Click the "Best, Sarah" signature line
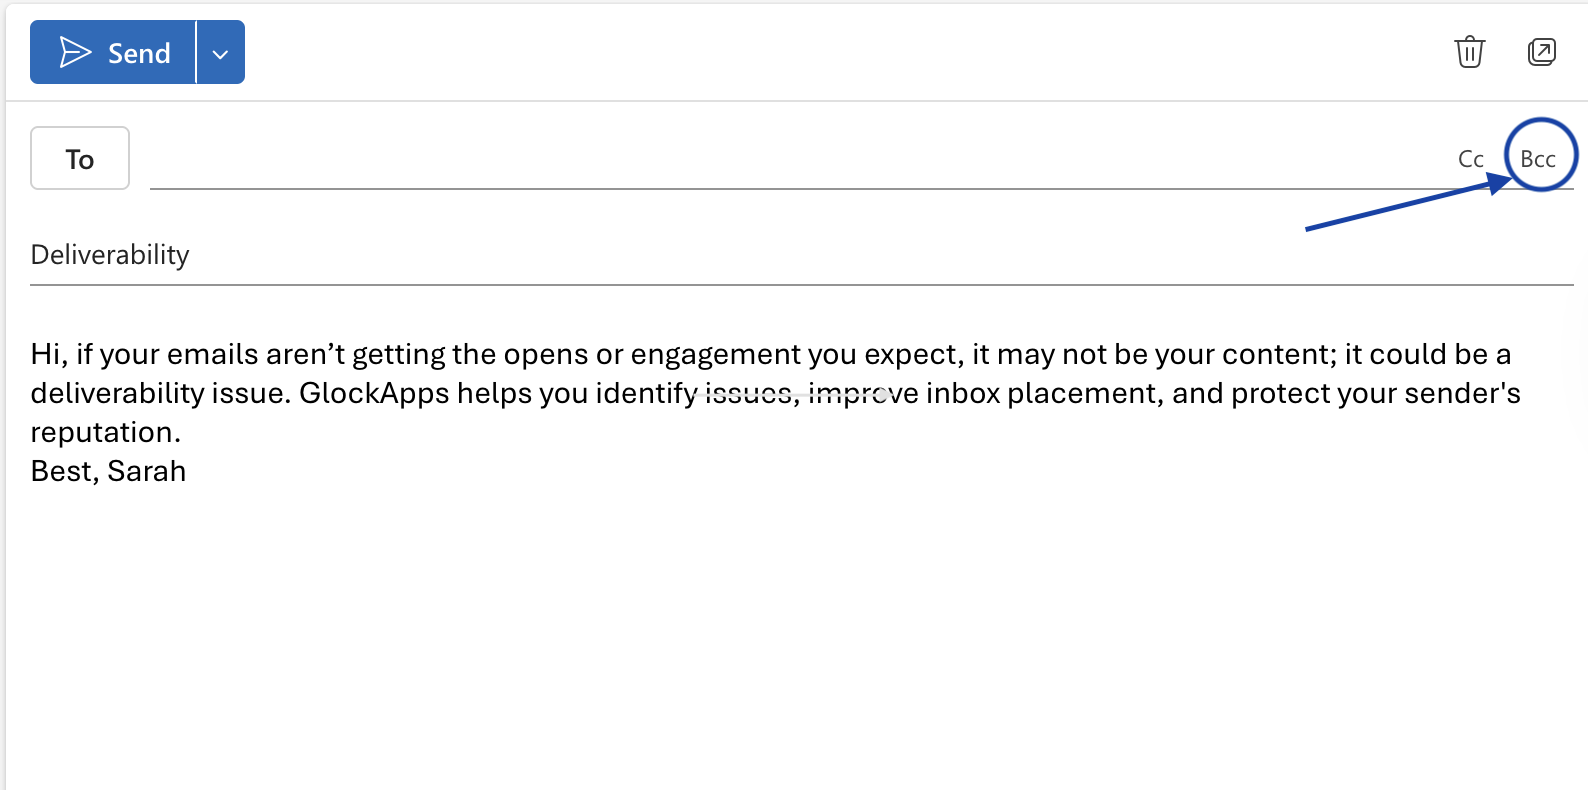The image size is (1588, 790). [108, 471]
